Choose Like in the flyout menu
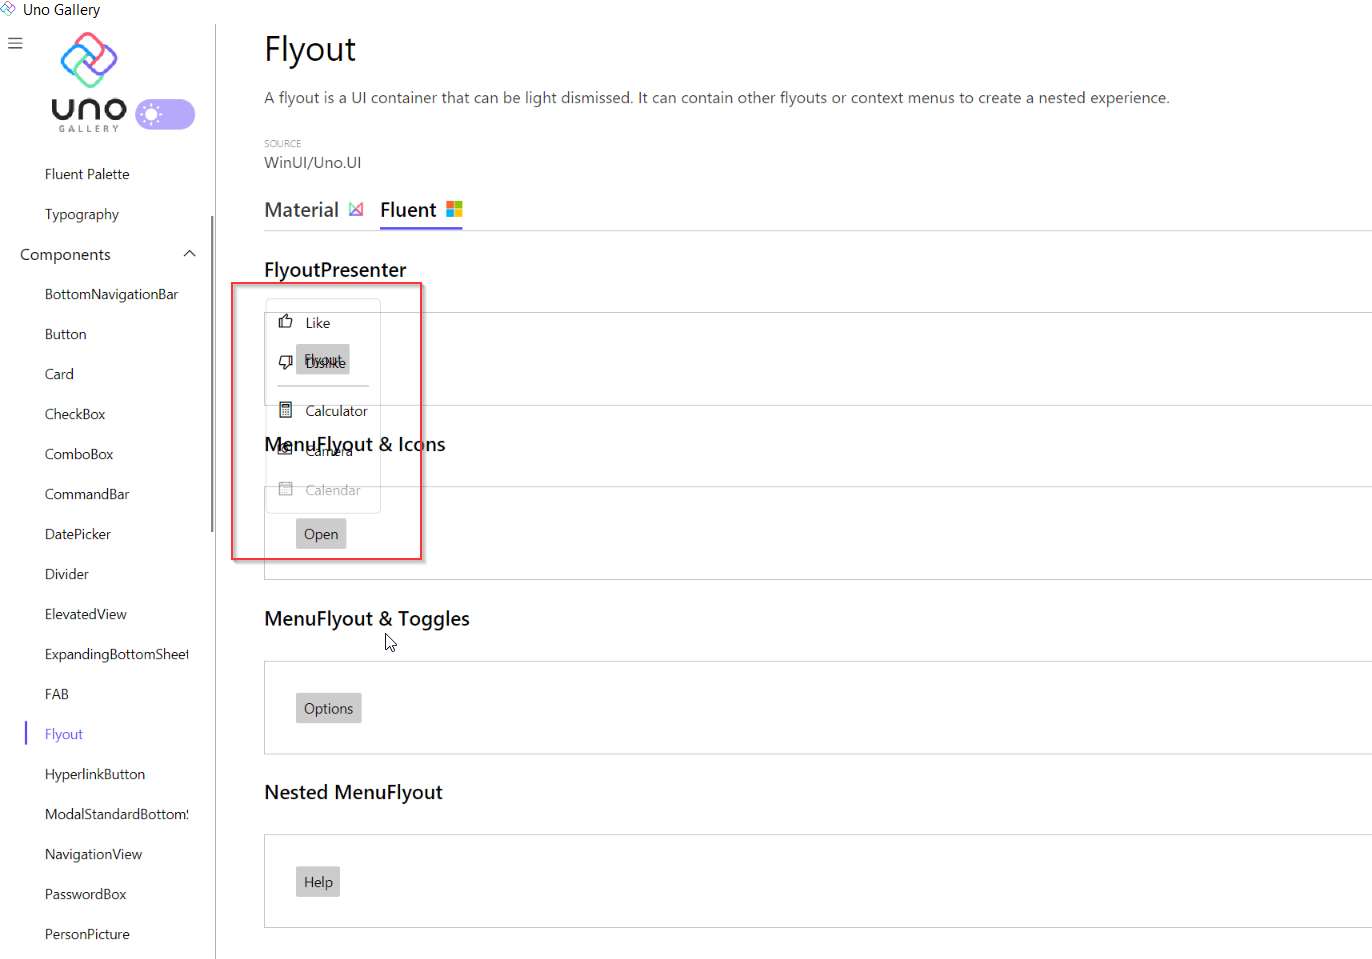The image size is (1372, 959). [318, 323]
